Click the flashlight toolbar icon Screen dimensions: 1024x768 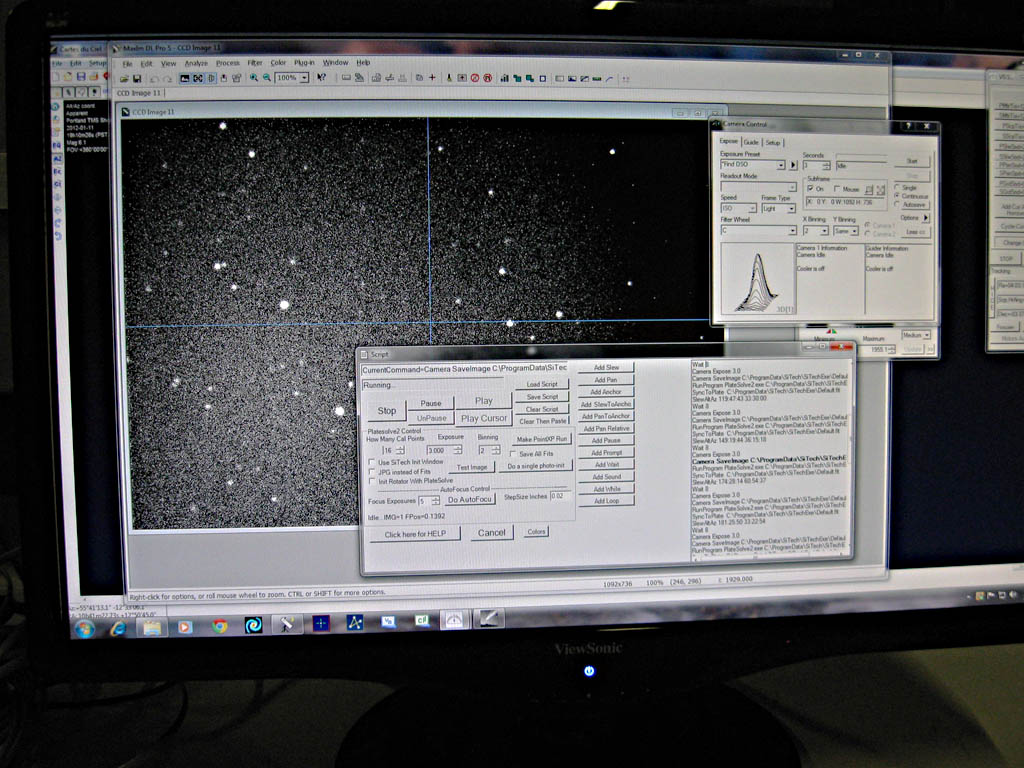click(x=449, y=78)
